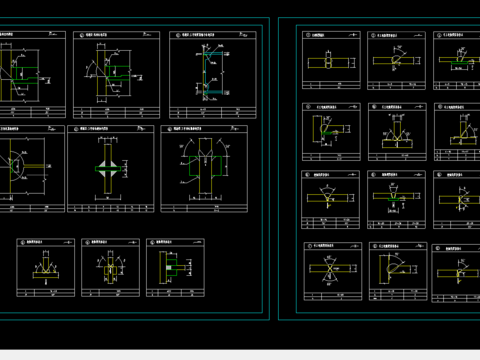
Task: Select the cyan channel-section weld detail drawing
Action: tap(213, 75)
